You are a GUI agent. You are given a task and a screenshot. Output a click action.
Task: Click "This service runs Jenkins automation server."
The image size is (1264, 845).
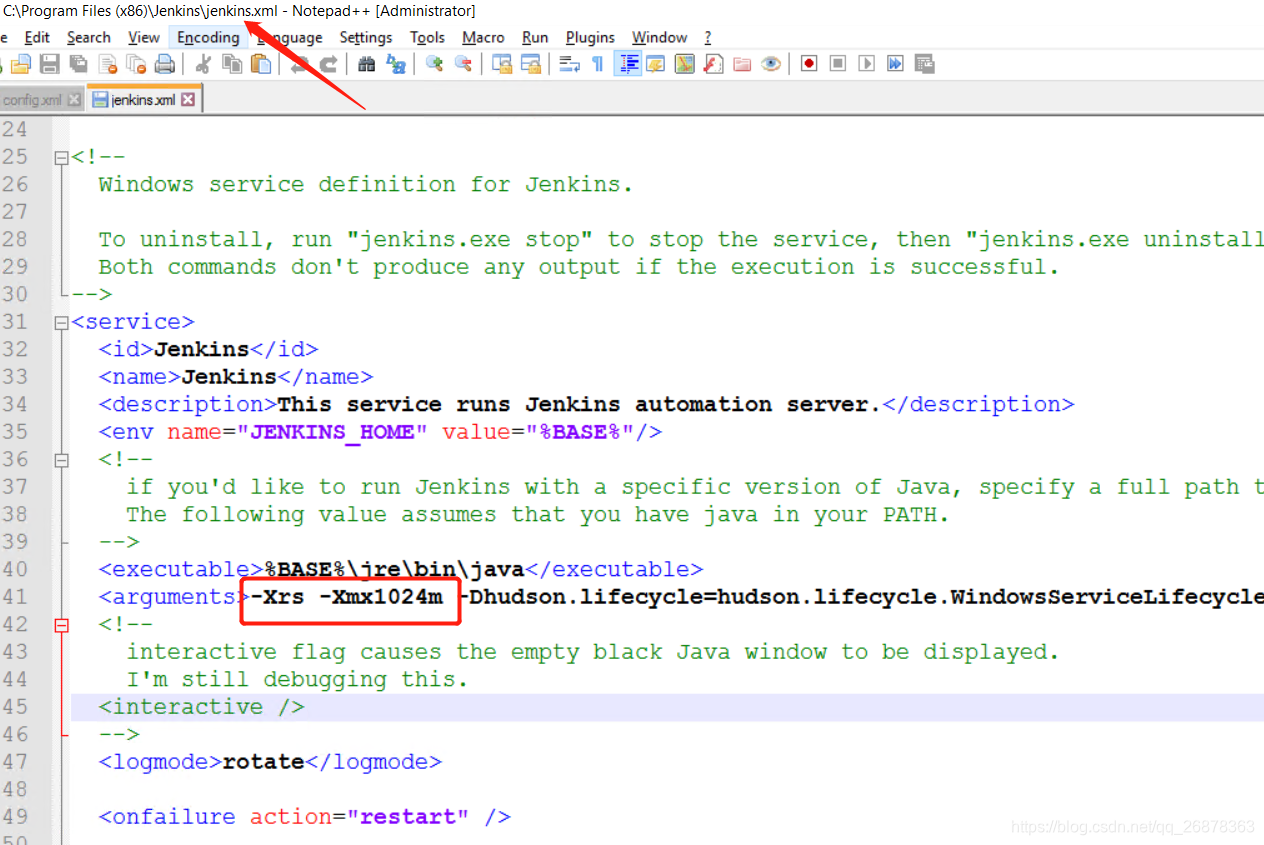[579, 405]
